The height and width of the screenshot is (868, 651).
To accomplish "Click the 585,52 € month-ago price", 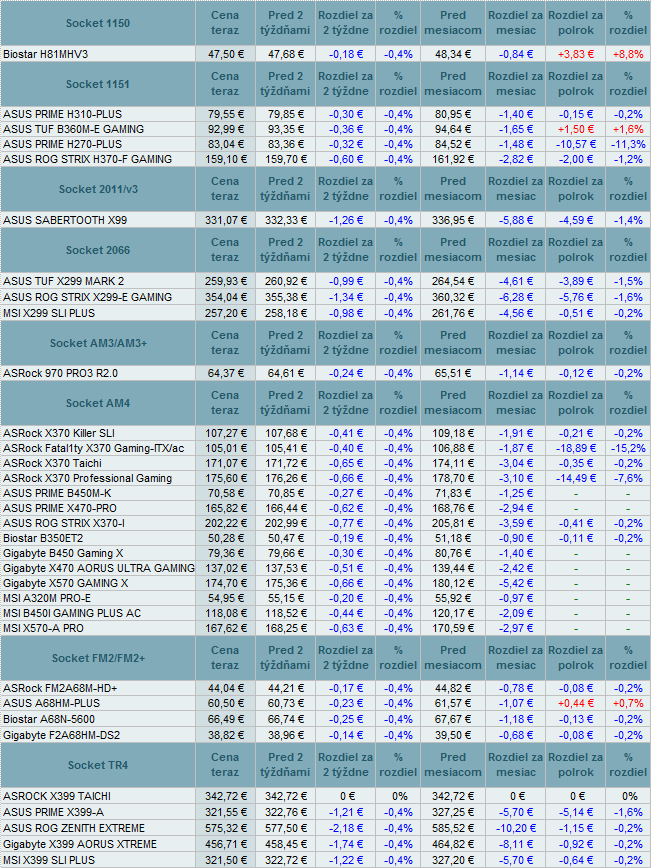I will (453, 828).
